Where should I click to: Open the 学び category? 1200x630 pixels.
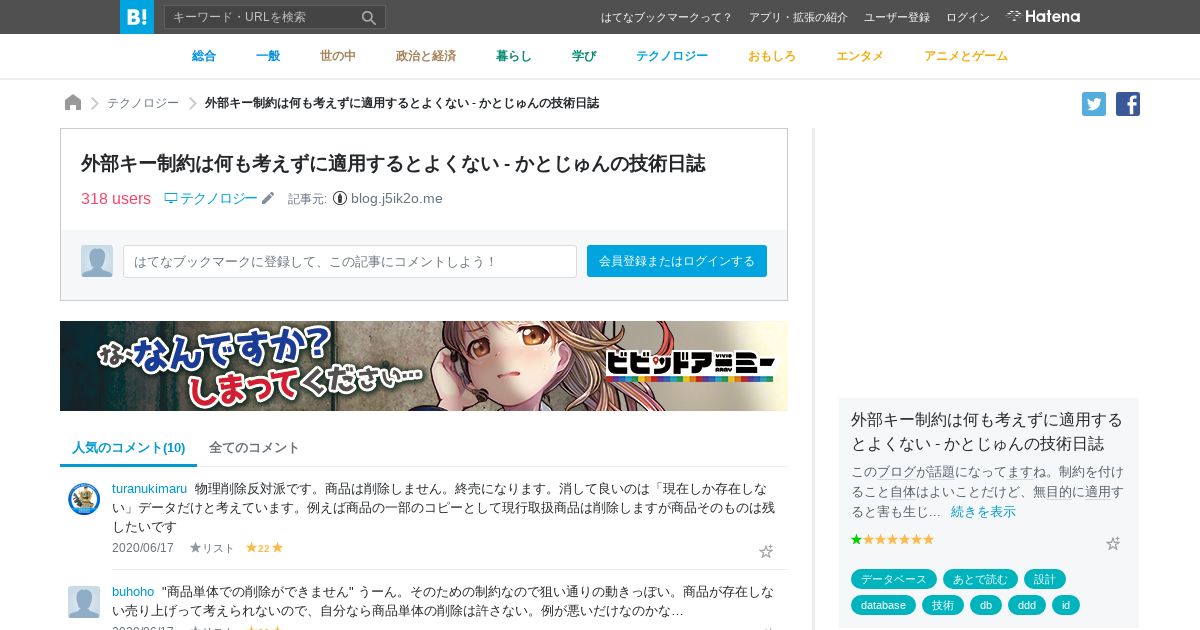pyautogui.click(x=584, y=56)
